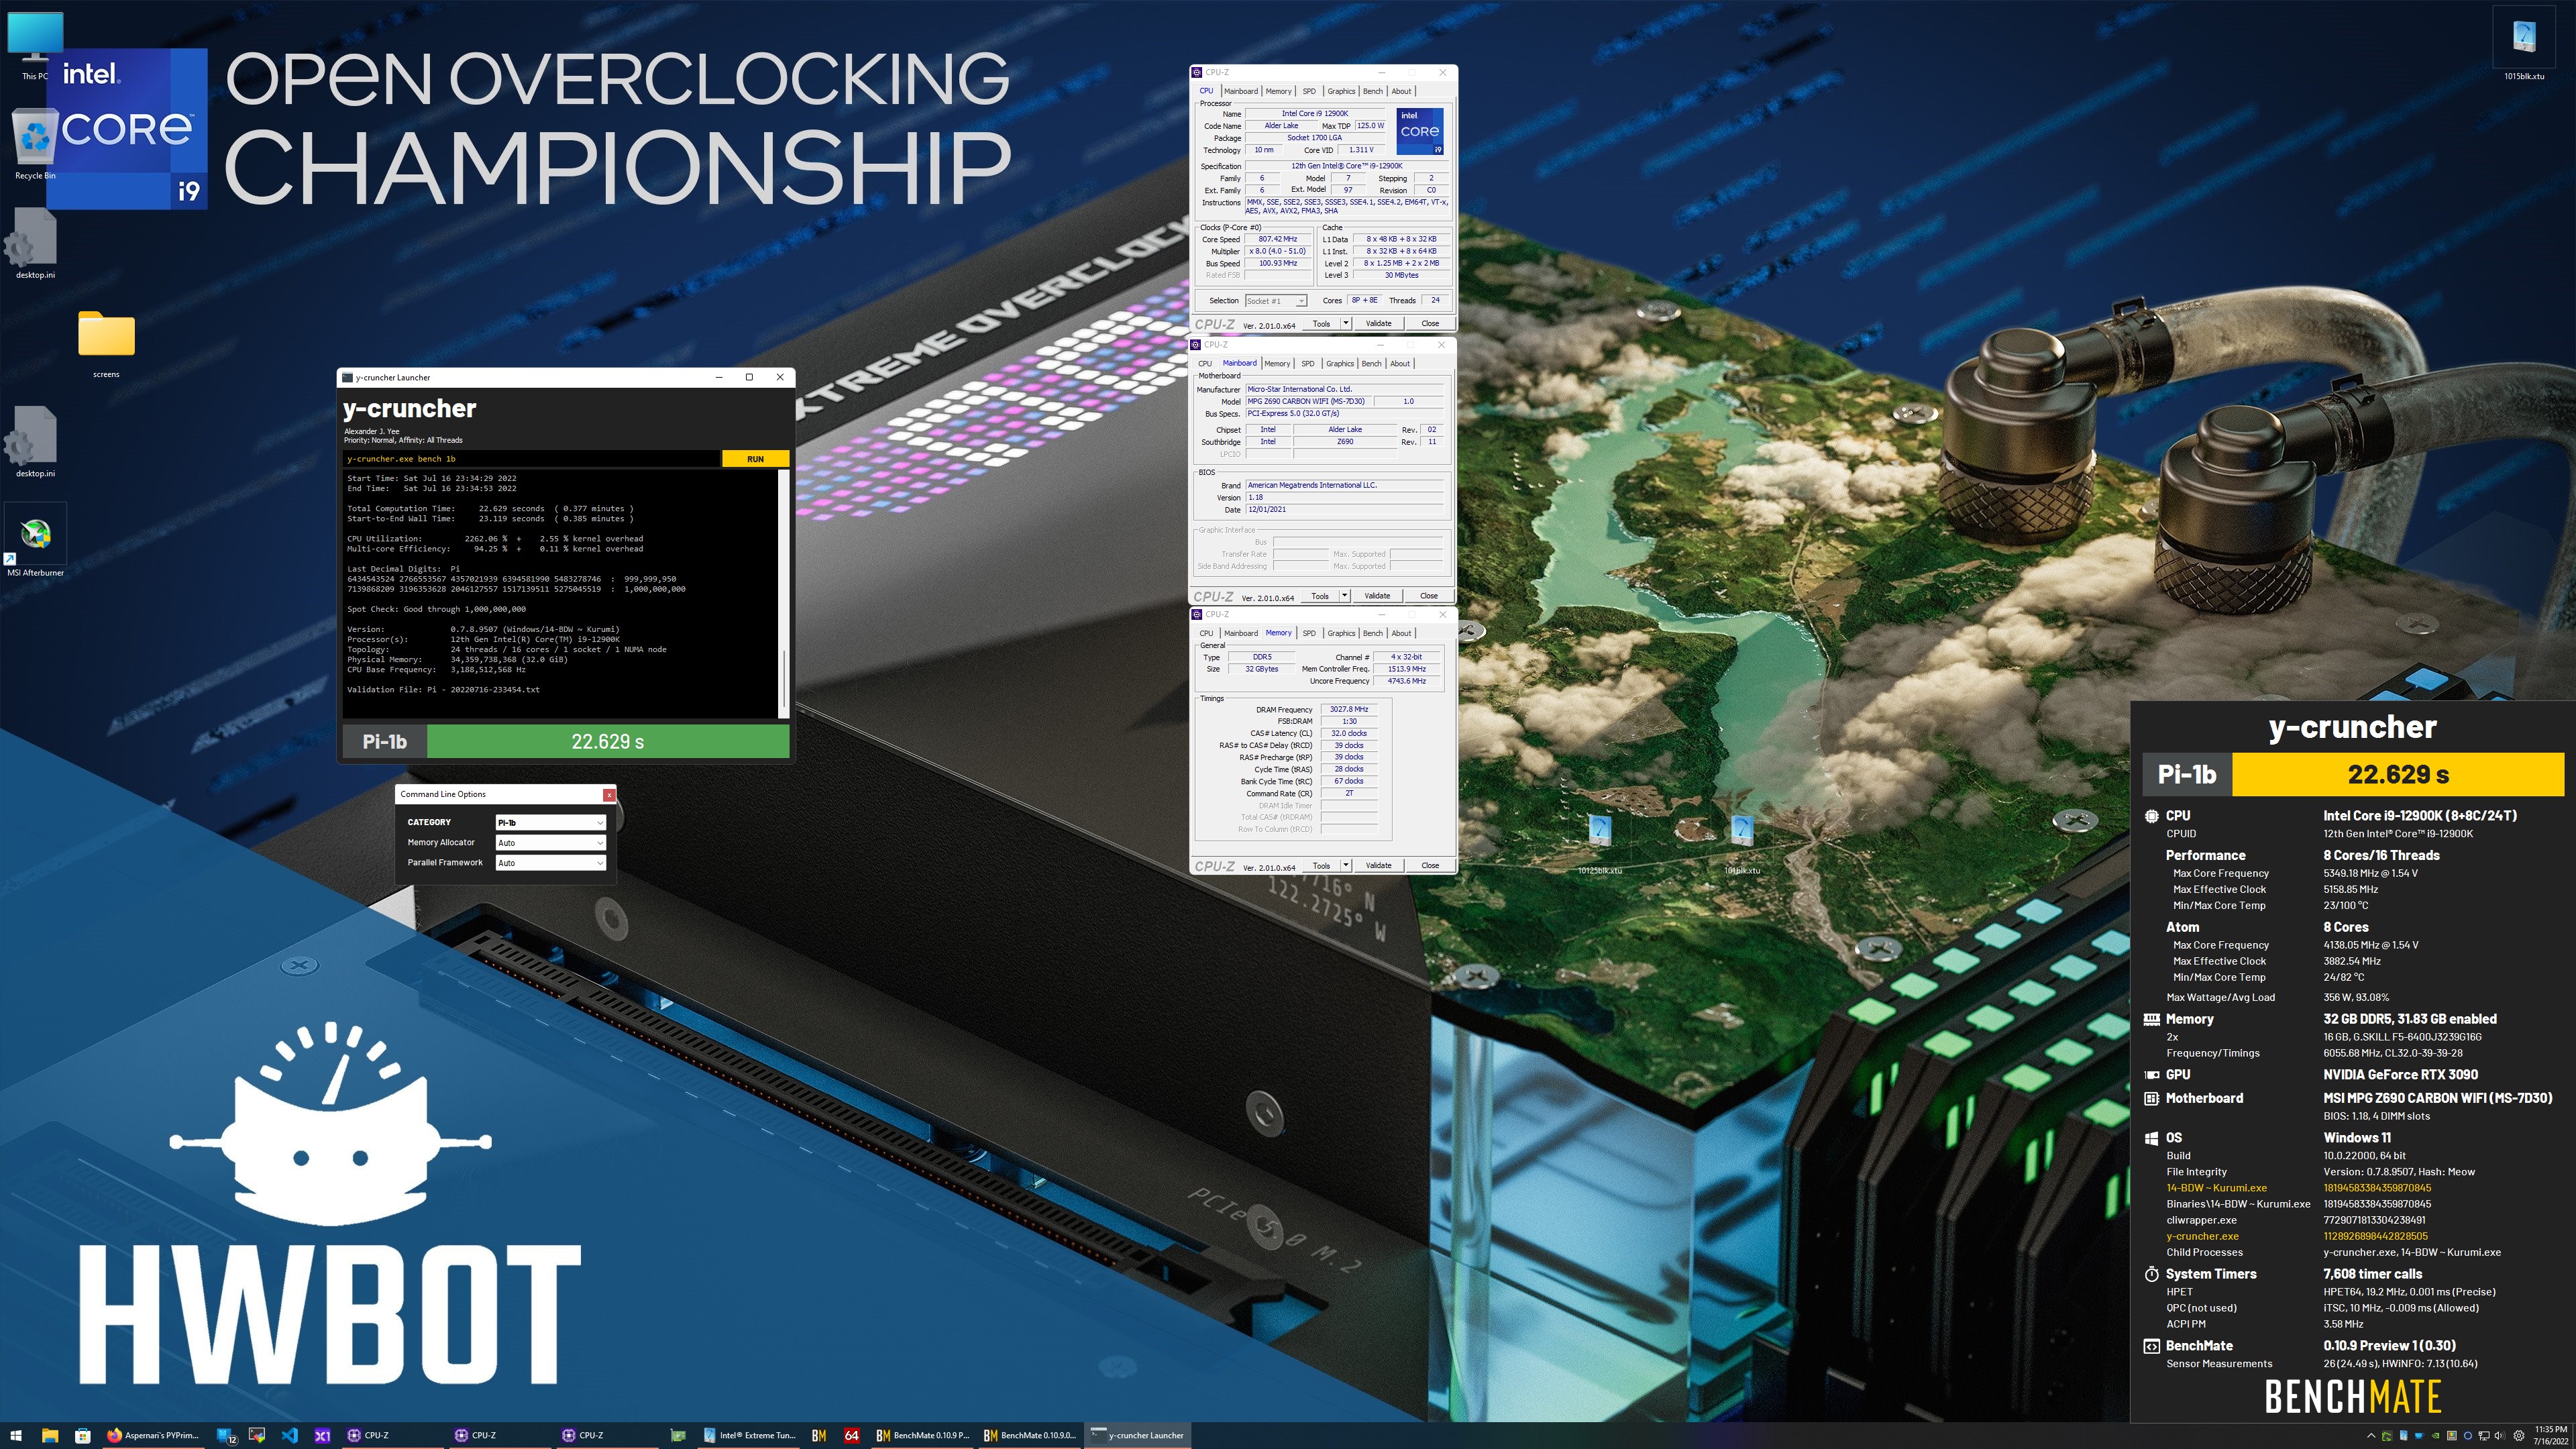Switch to SPD tab in CPU-Z Memory window
The image size is (2576, 1449).
point(1309,633)
